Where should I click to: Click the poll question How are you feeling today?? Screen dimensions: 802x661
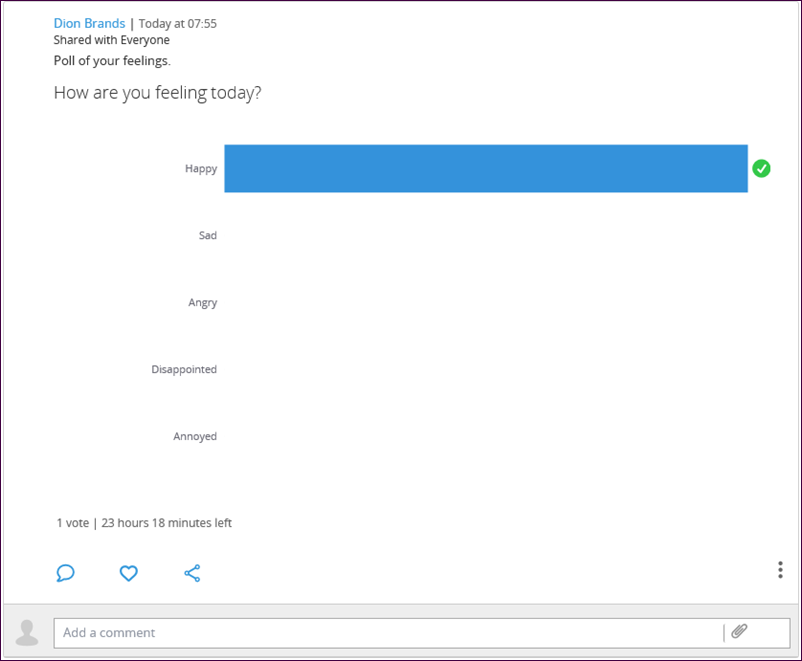pyautogui.click(x=158, y=93)
